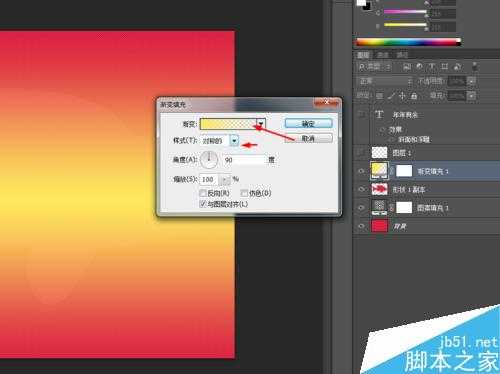Viewport: 500px width, 374px height.
Task: Click the link icon on 渐变填充 1 layer
Action: coord(392,171)
